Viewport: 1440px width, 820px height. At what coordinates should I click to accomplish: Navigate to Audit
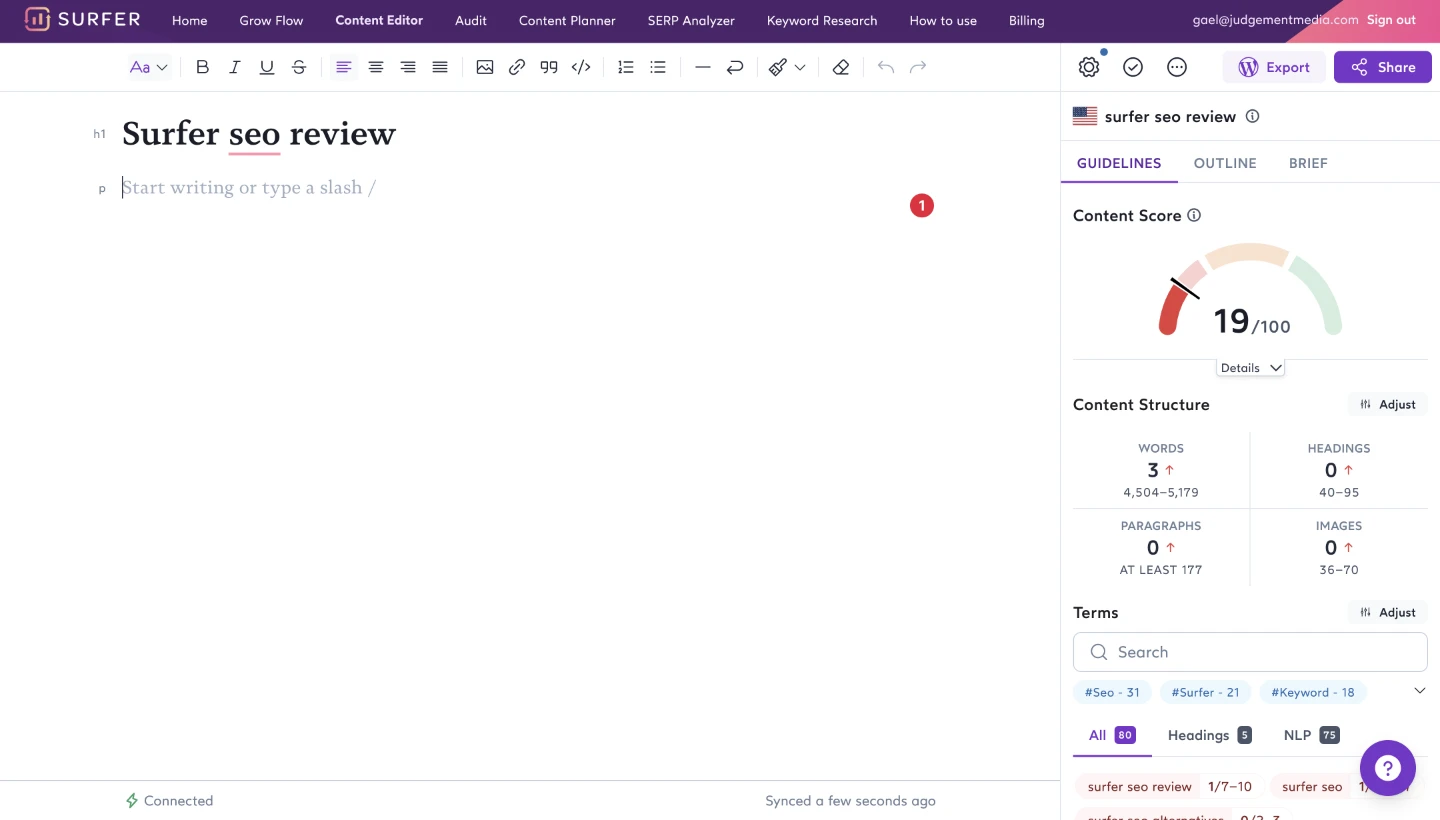click(x=471, y=20)
